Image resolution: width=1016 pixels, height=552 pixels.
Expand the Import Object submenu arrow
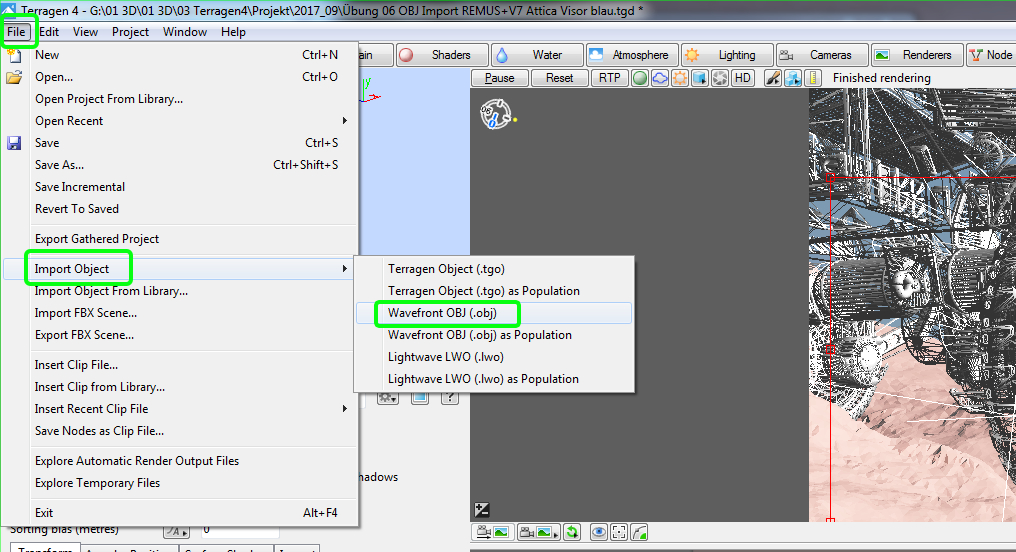click(x=345, y=269)
